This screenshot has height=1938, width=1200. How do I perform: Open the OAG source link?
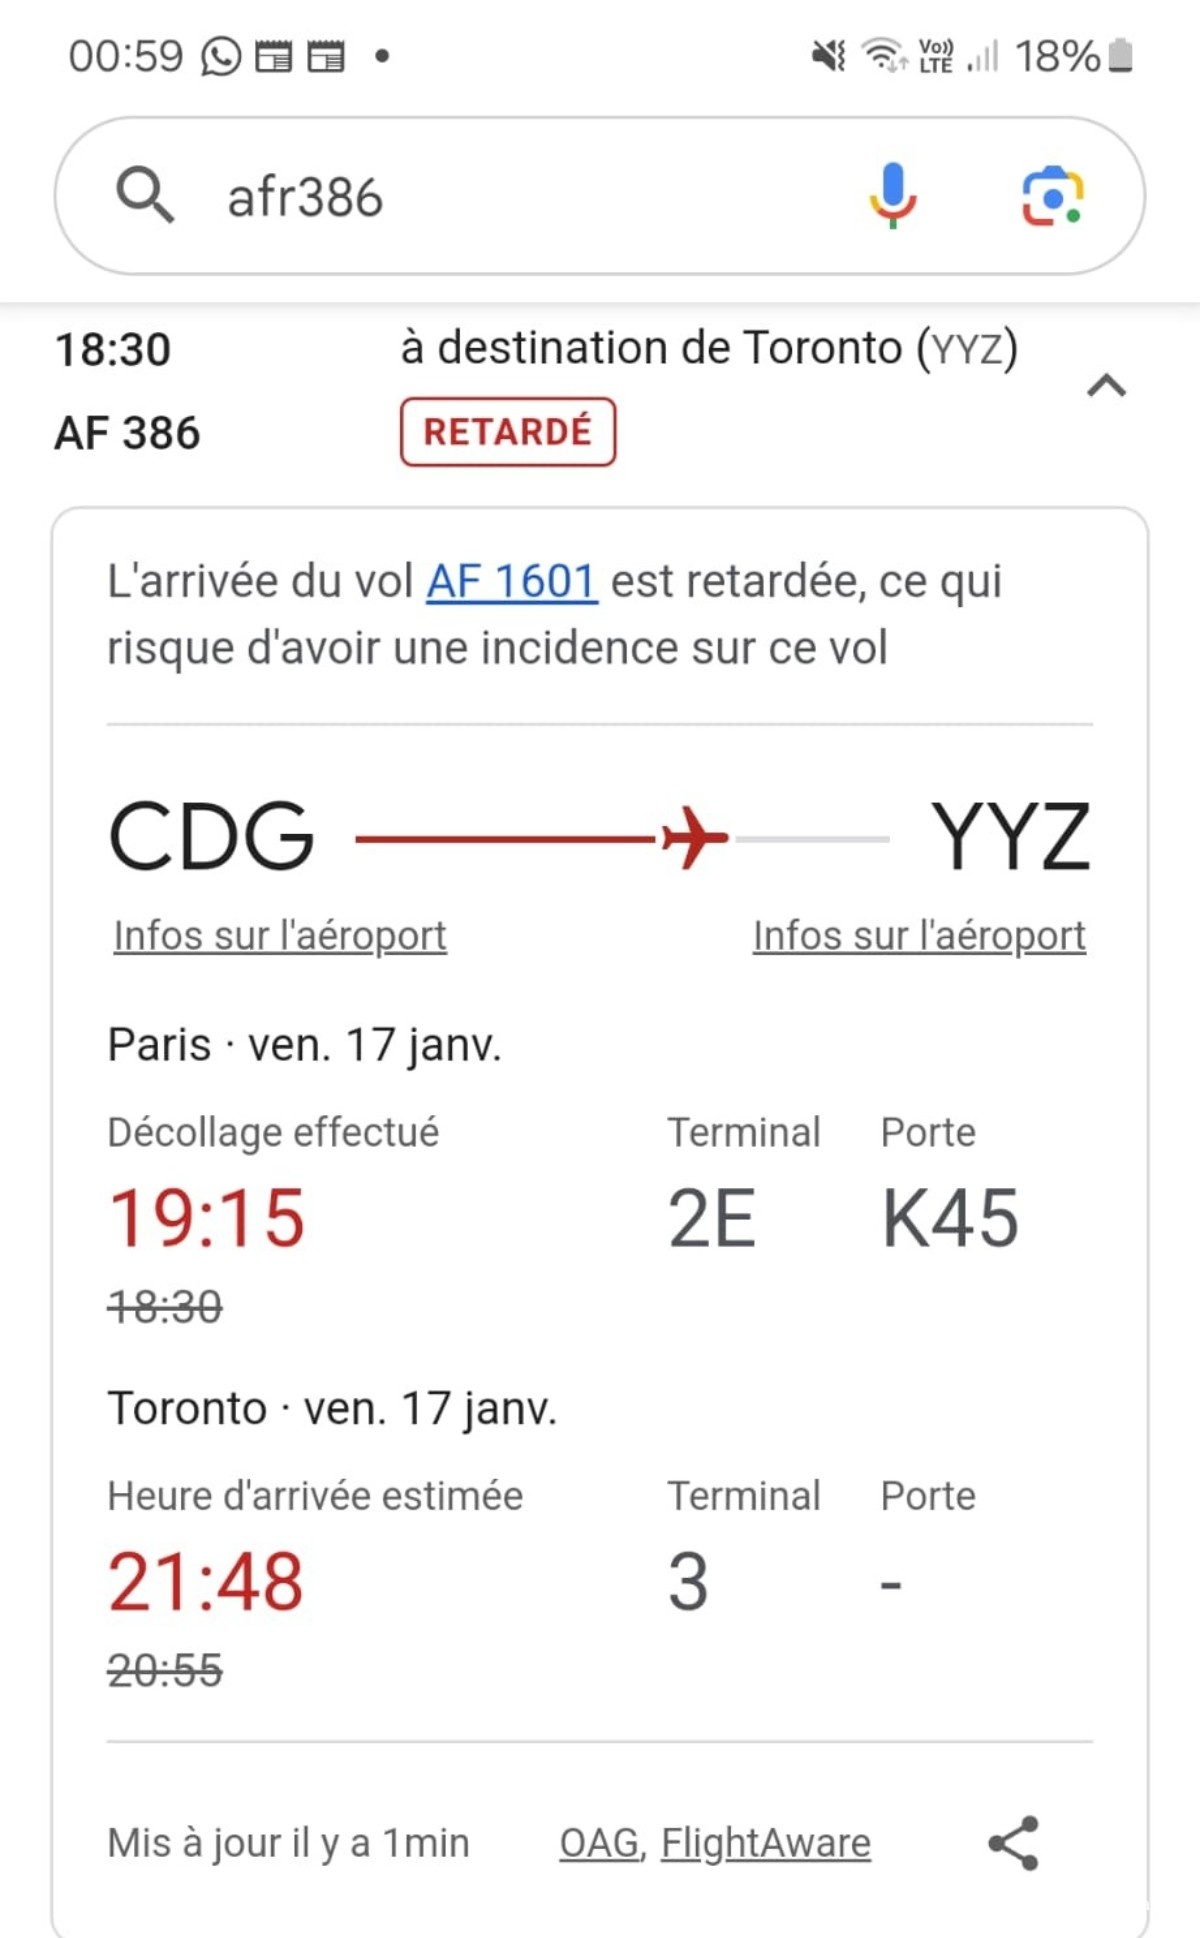[x=599, y=1842]
